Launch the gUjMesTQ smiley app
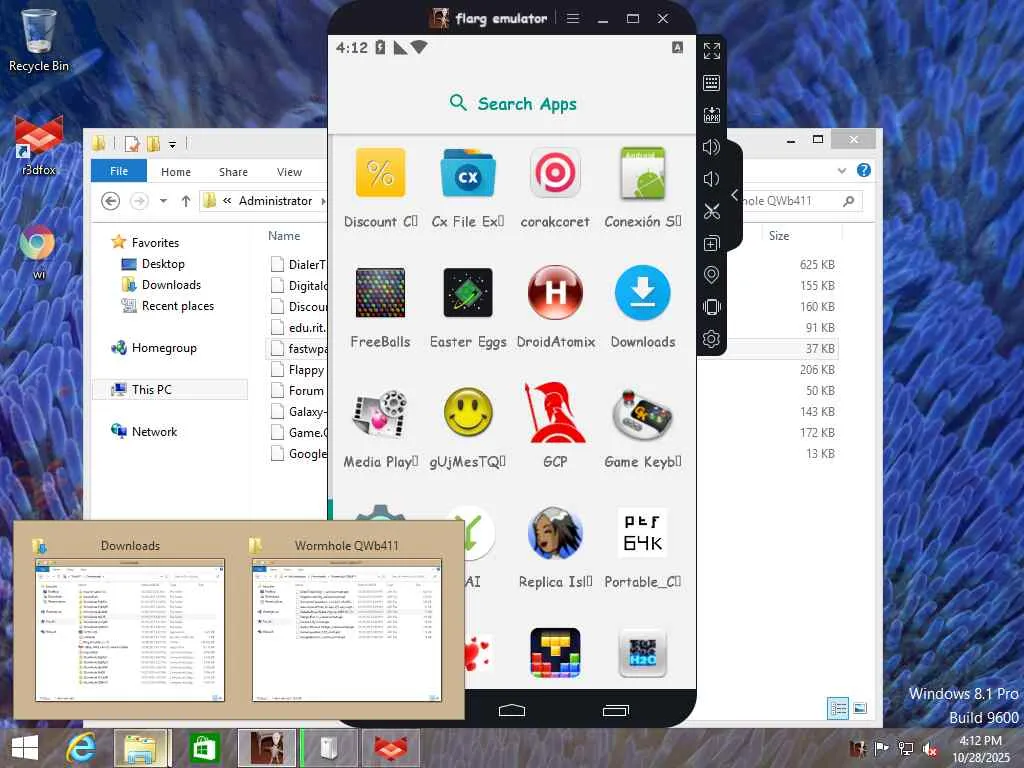Viewport: 1024px width, 768px height. [468, 427]
